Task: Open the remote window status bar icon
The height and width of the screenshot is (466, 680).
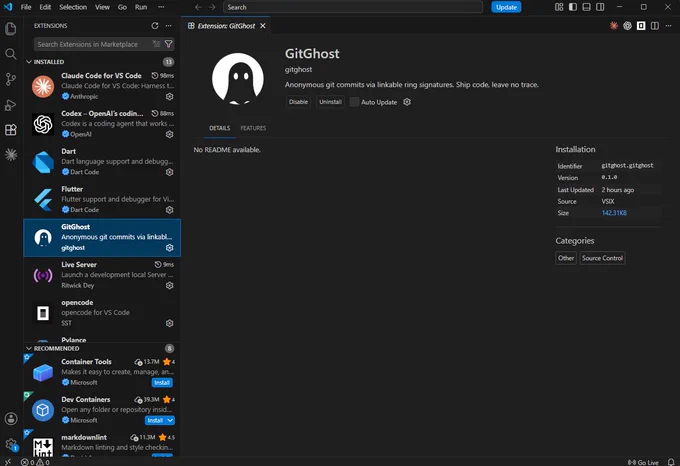Action: tap(8, 462)
